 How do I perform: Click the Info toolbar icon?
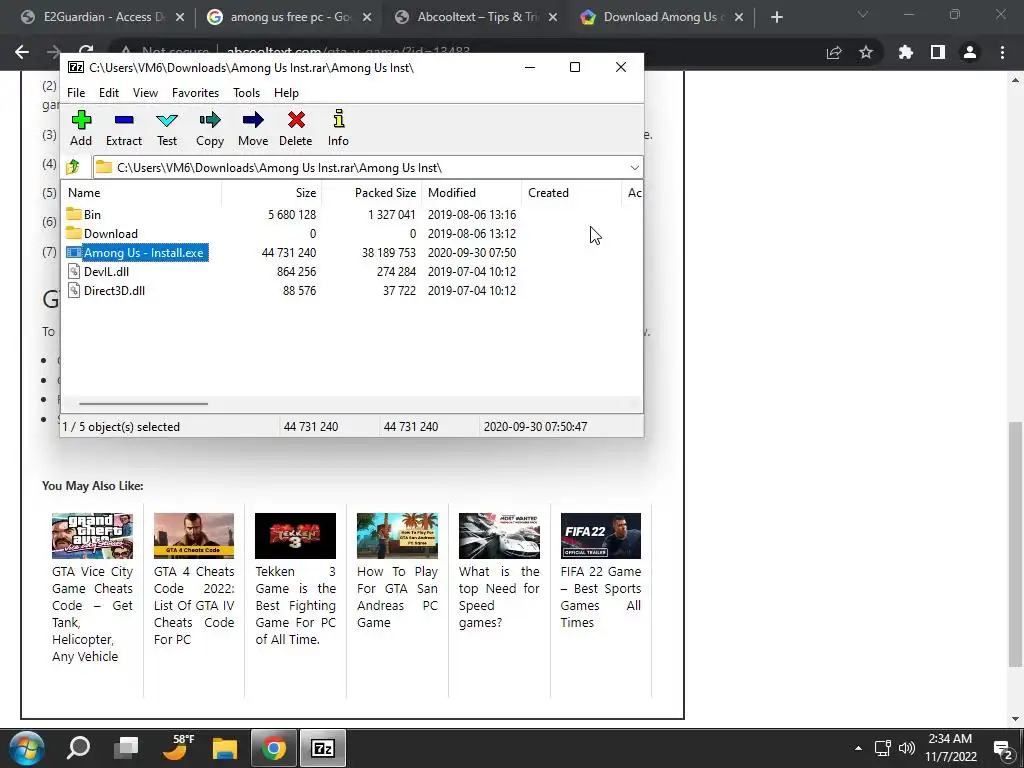pyautogui.click(x=338, y=119)
